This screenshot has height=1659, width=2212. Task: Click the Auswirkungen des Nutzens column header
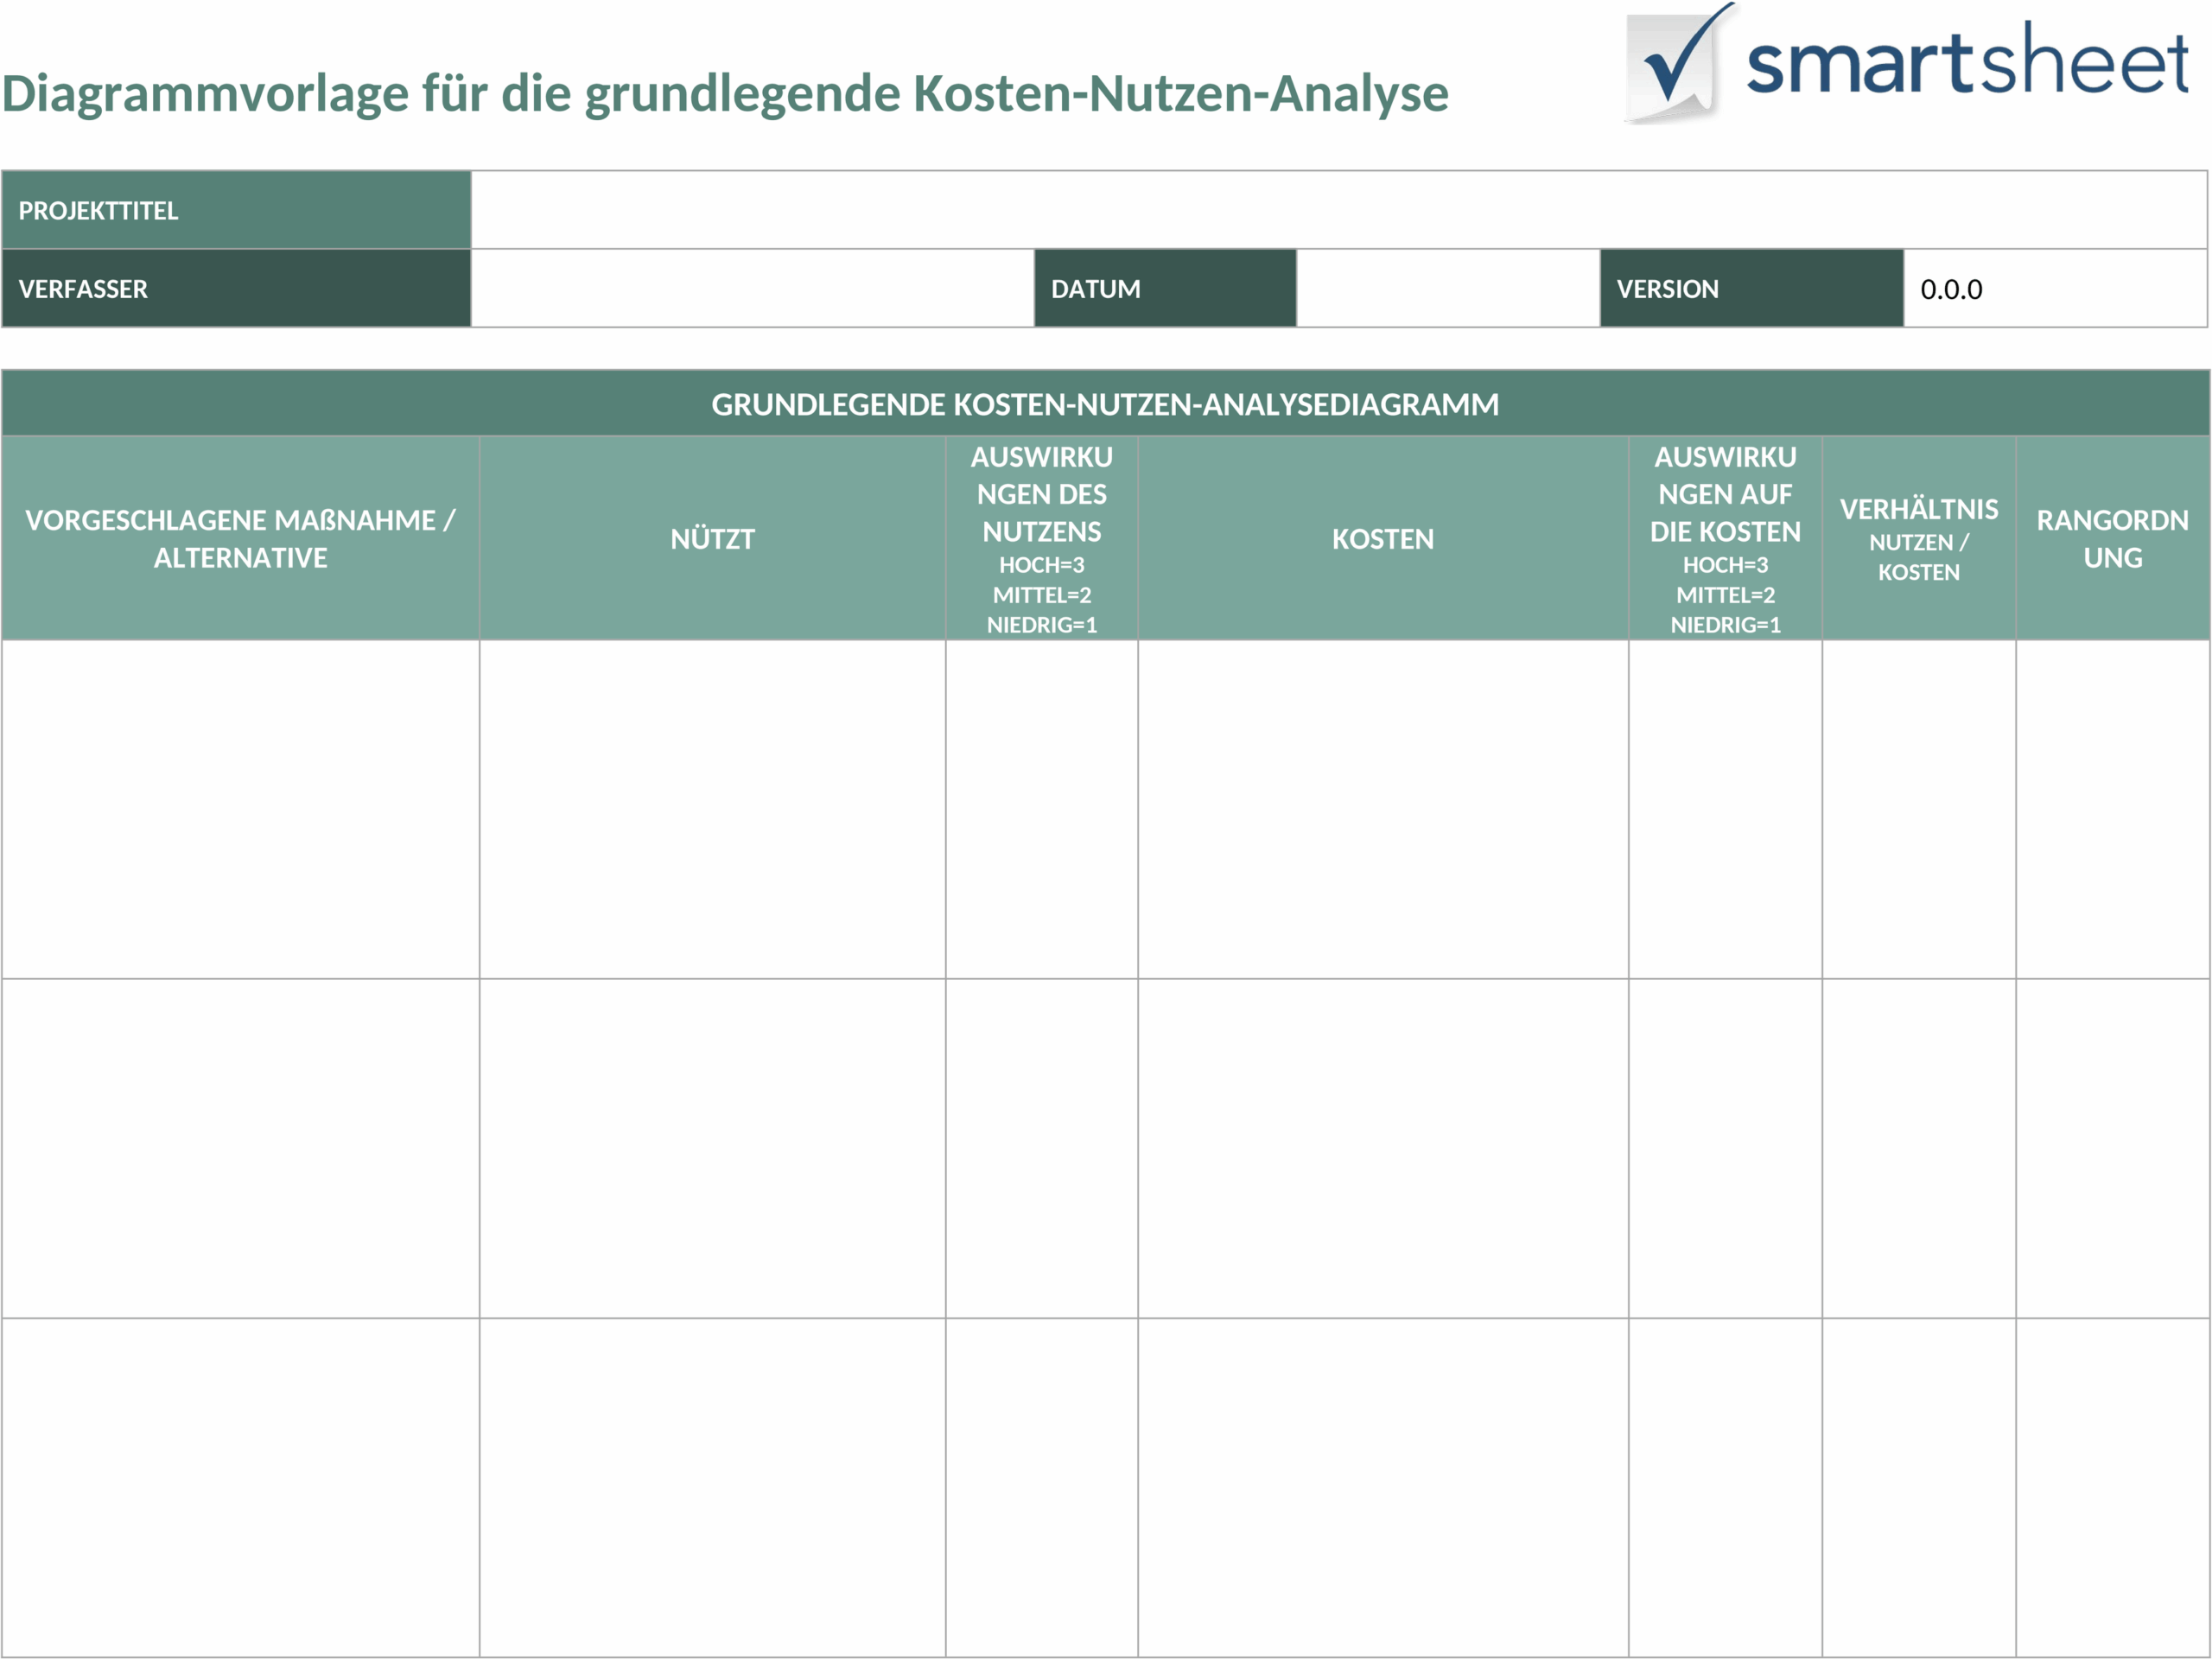(1041, 538)
